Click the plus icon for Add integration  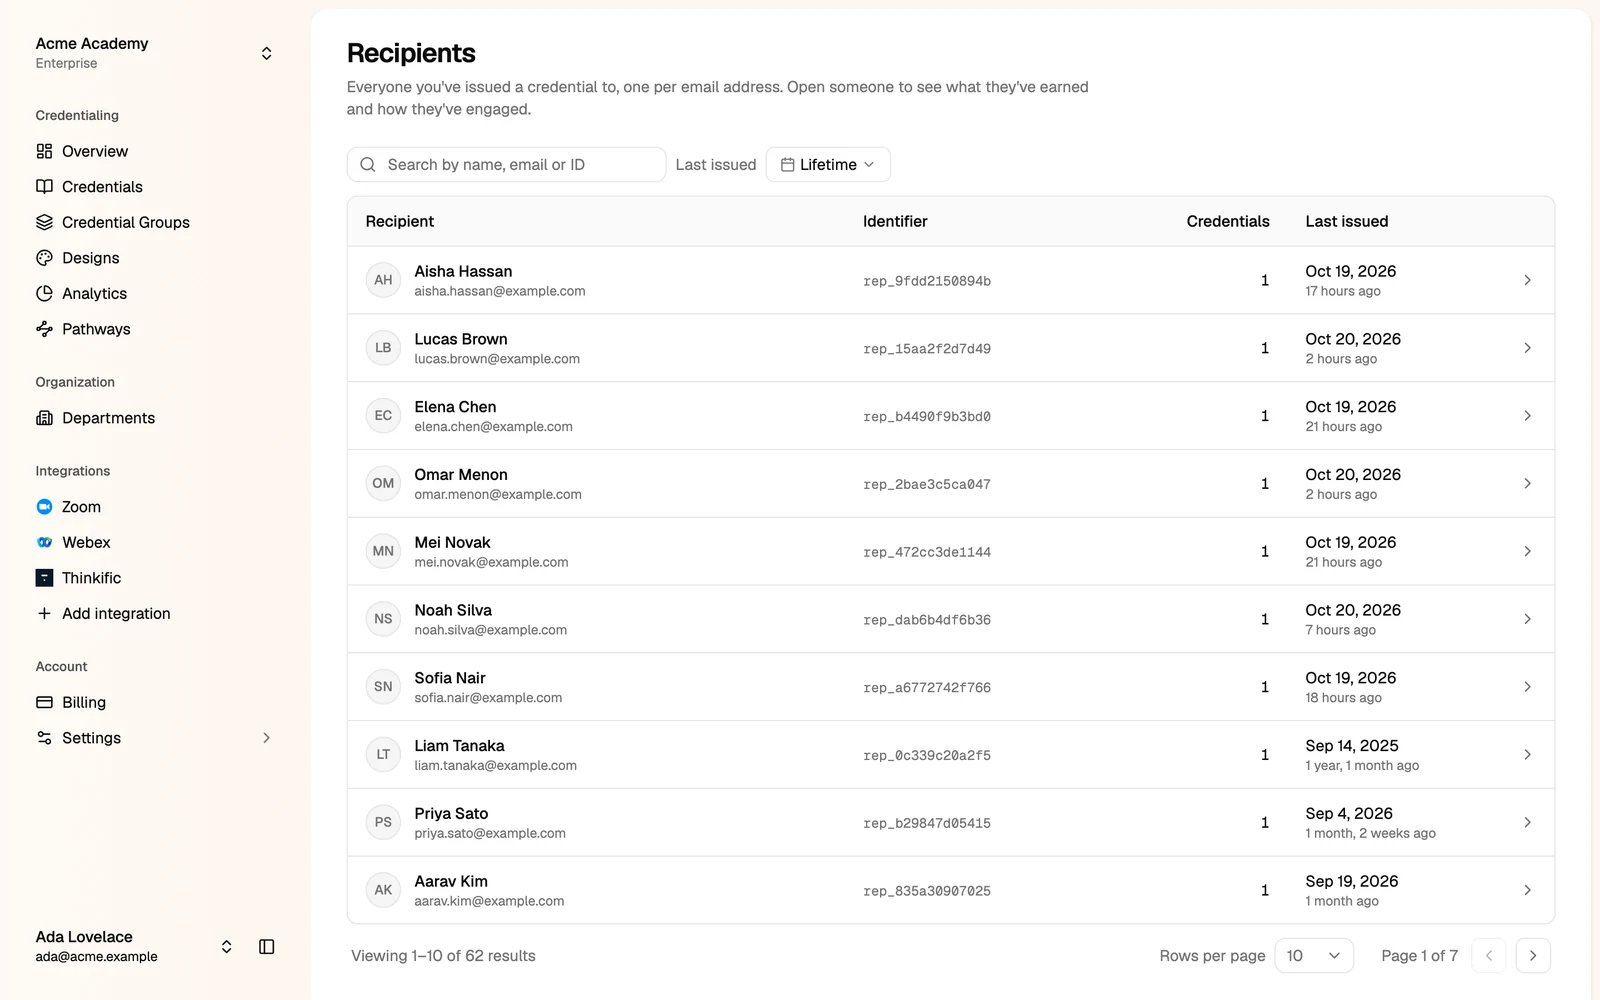click(x=44, y=613)
